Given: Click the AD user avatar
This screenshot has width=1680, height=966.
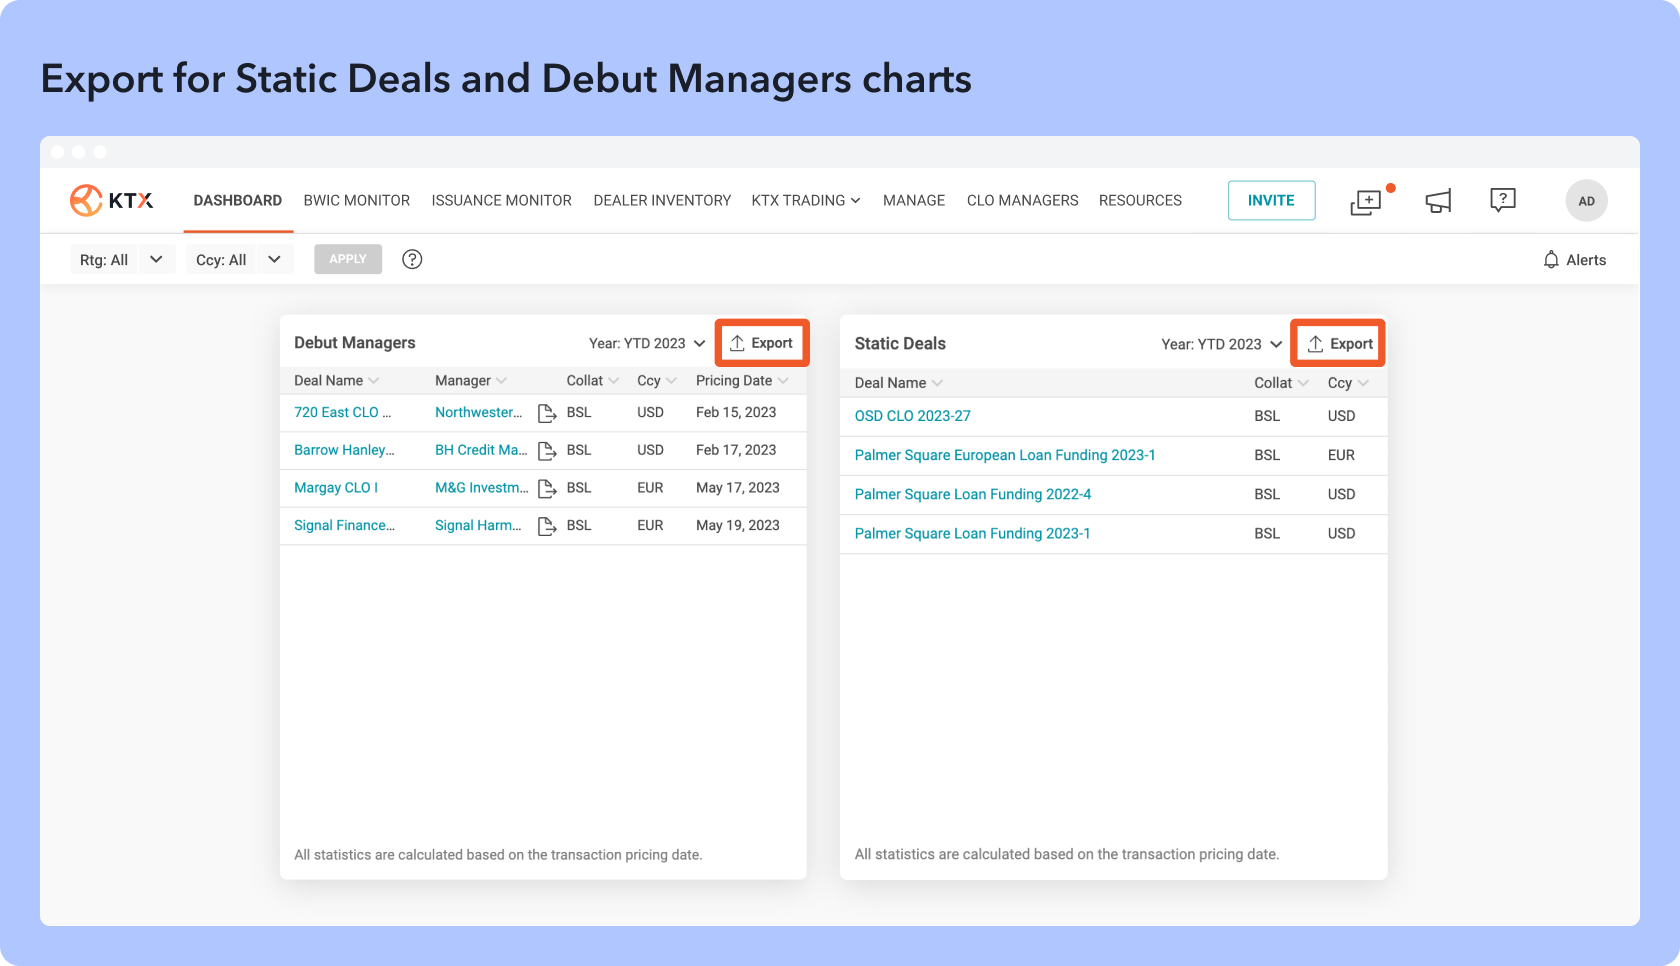Looking at the screenshot, I should coord(1586,201).
